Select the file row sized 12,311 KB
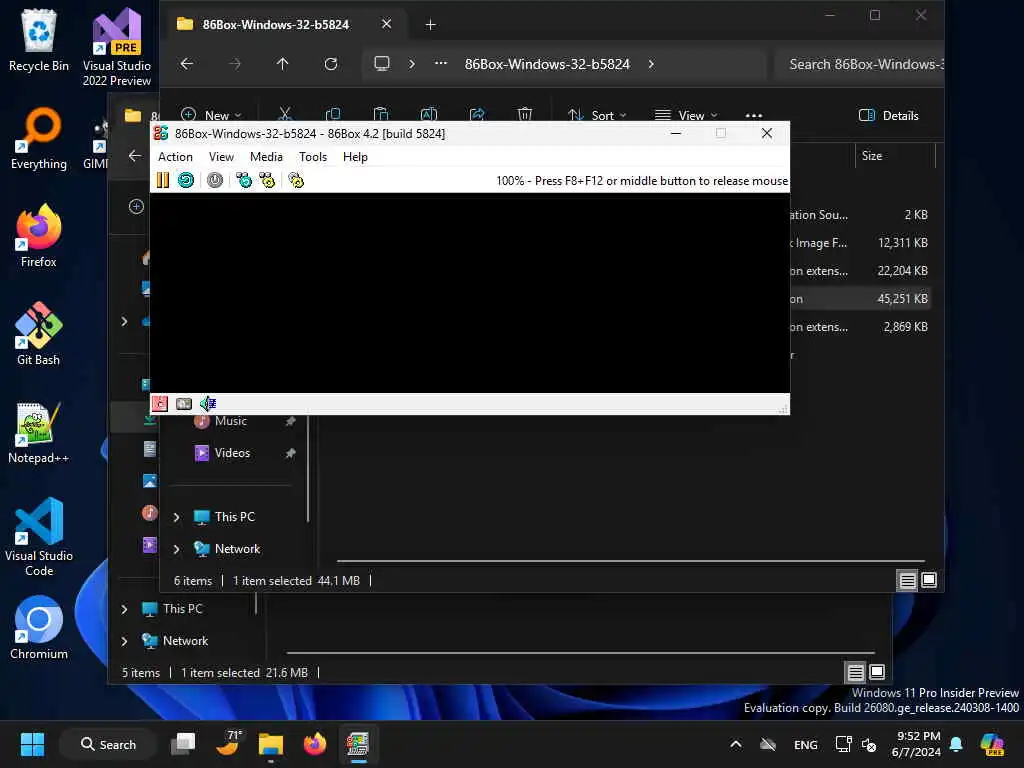The image size is (1024, 768). point(861,243)
